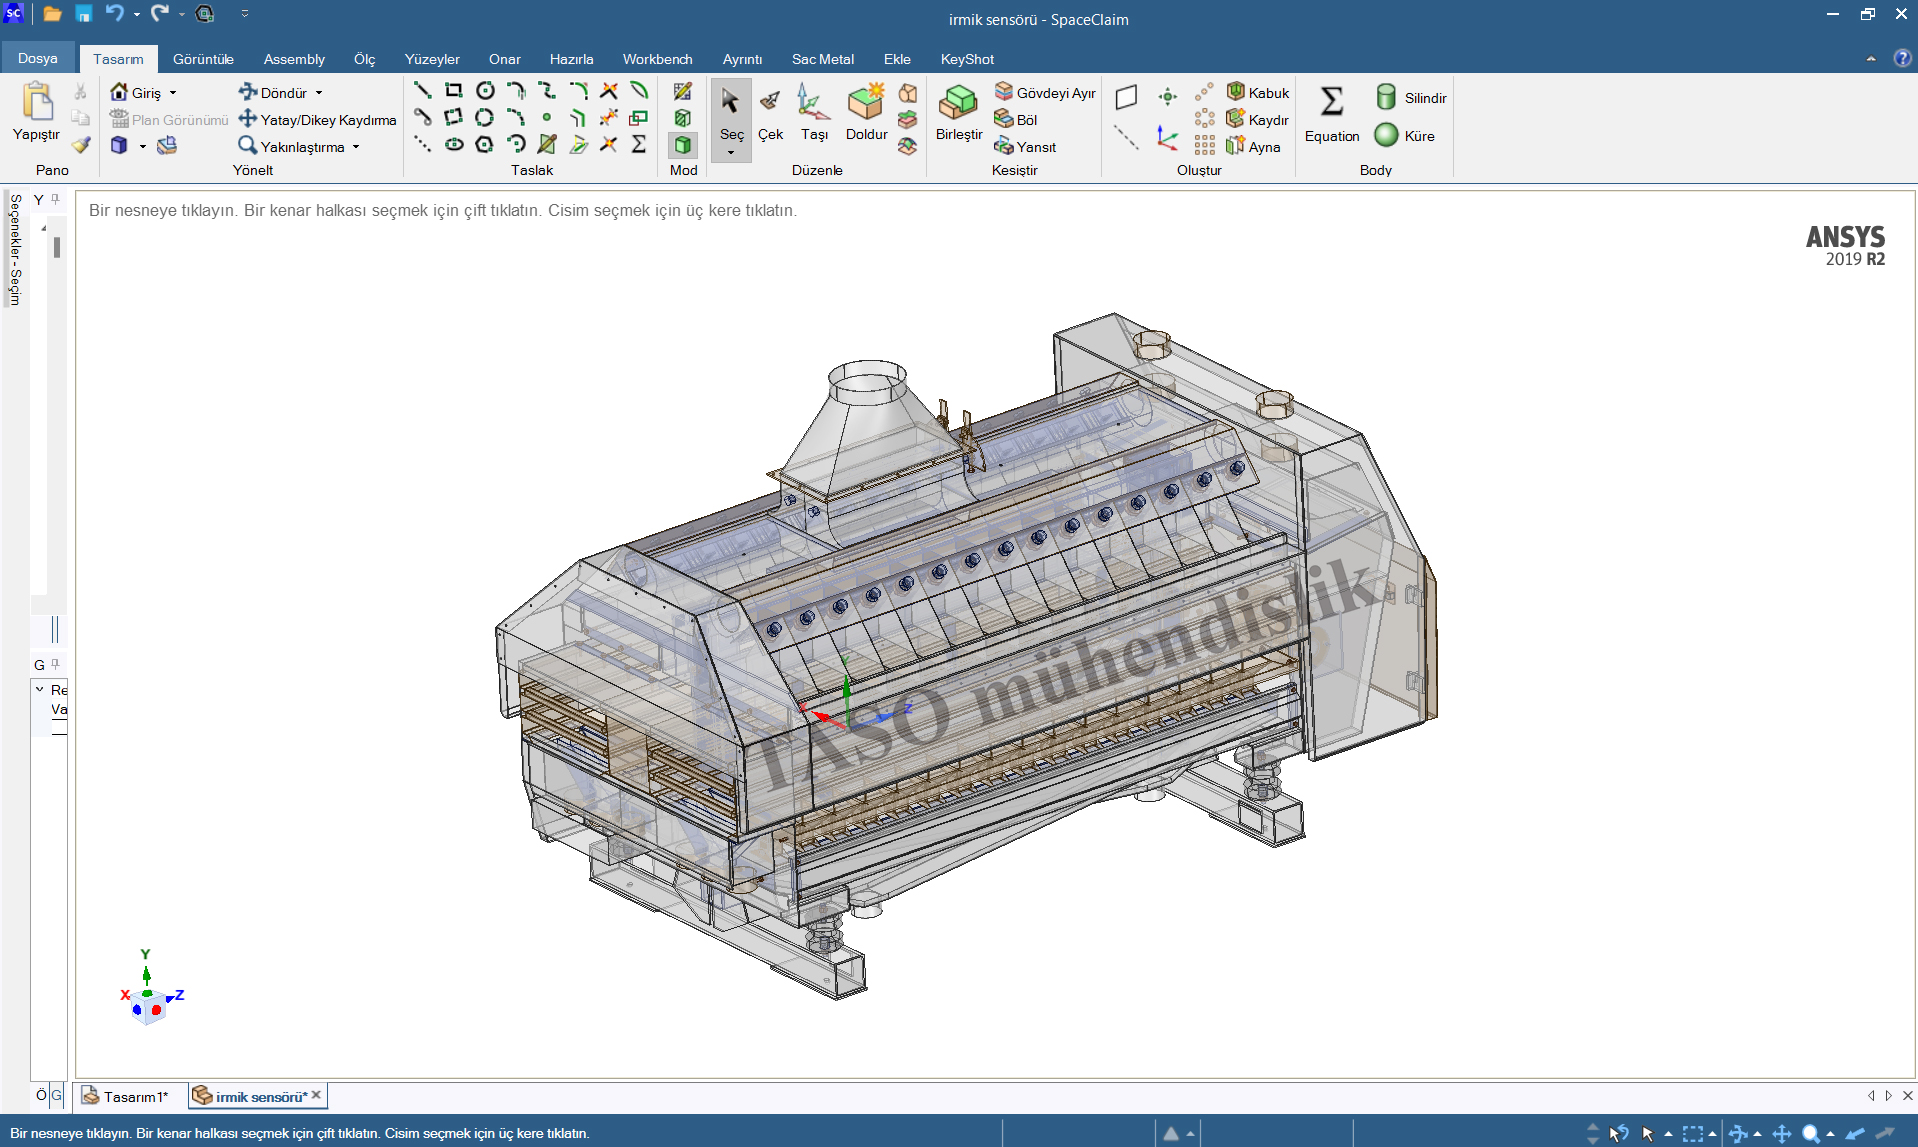
Task: Pin the Y panel with the pushpin
Action: pos(56,199)
